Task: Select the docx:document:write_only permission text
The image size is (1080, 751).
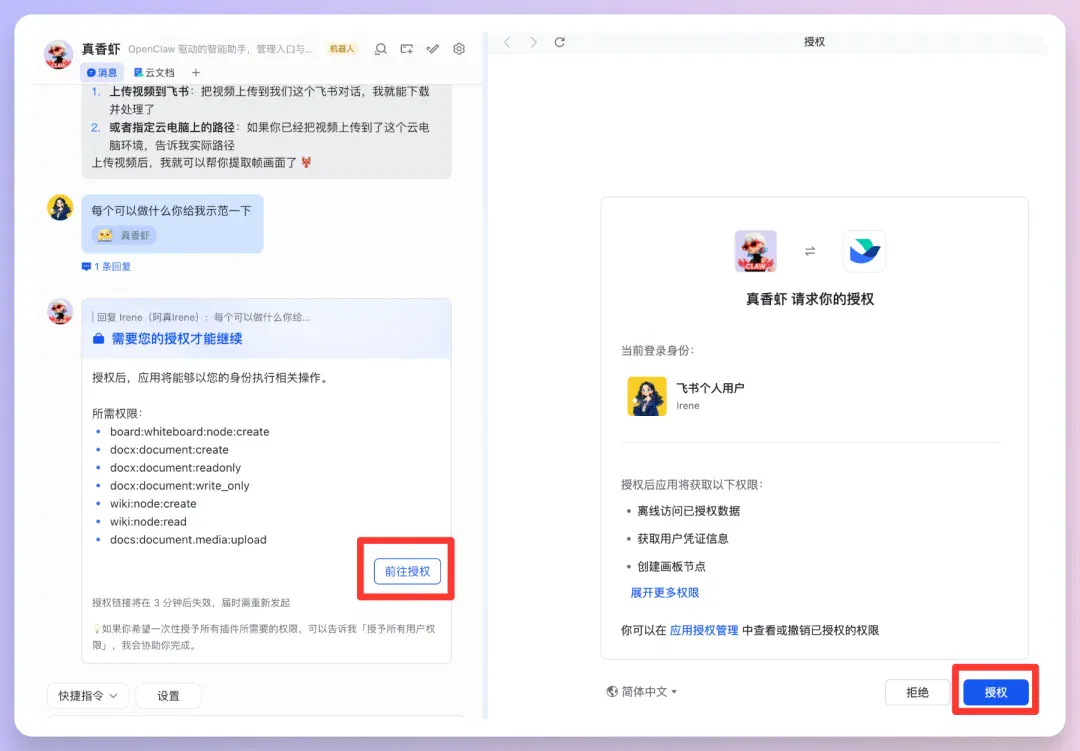Action: click(179, 485)
